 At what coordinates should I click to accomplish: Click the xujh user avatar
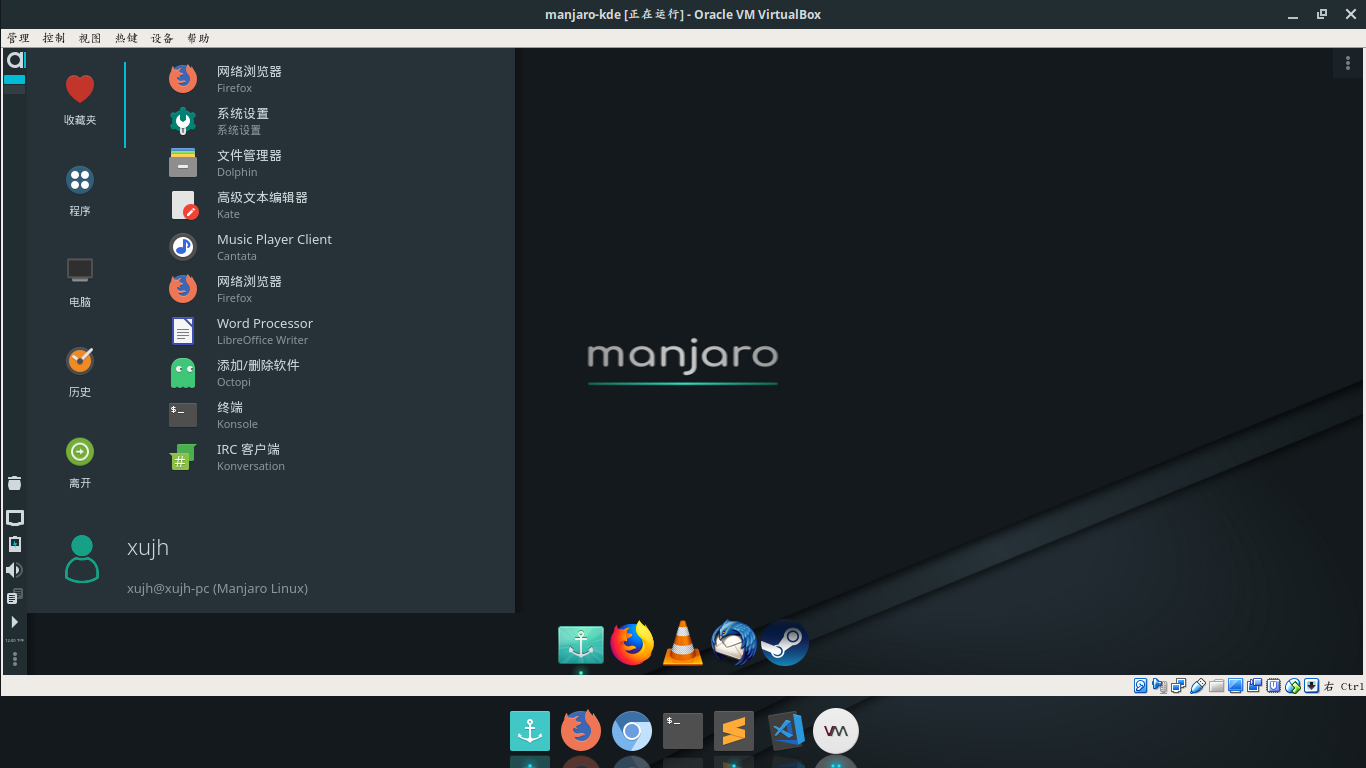(82, 559)
